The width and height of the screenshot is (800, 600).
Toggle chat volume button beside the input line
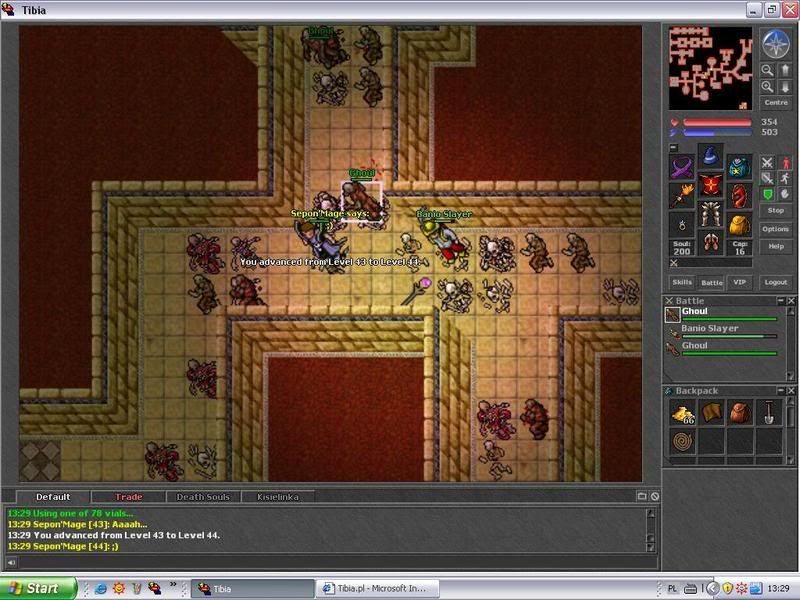click(11, 562)
